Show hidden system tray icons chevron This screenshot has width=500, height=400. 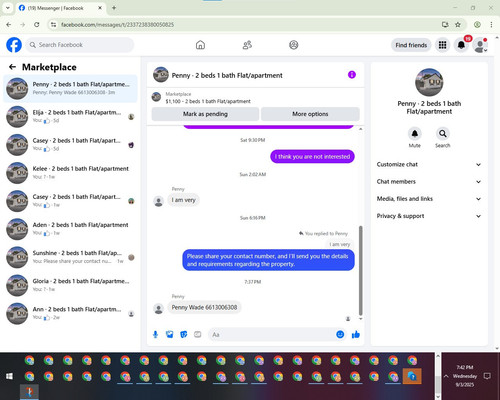point(446,376)
